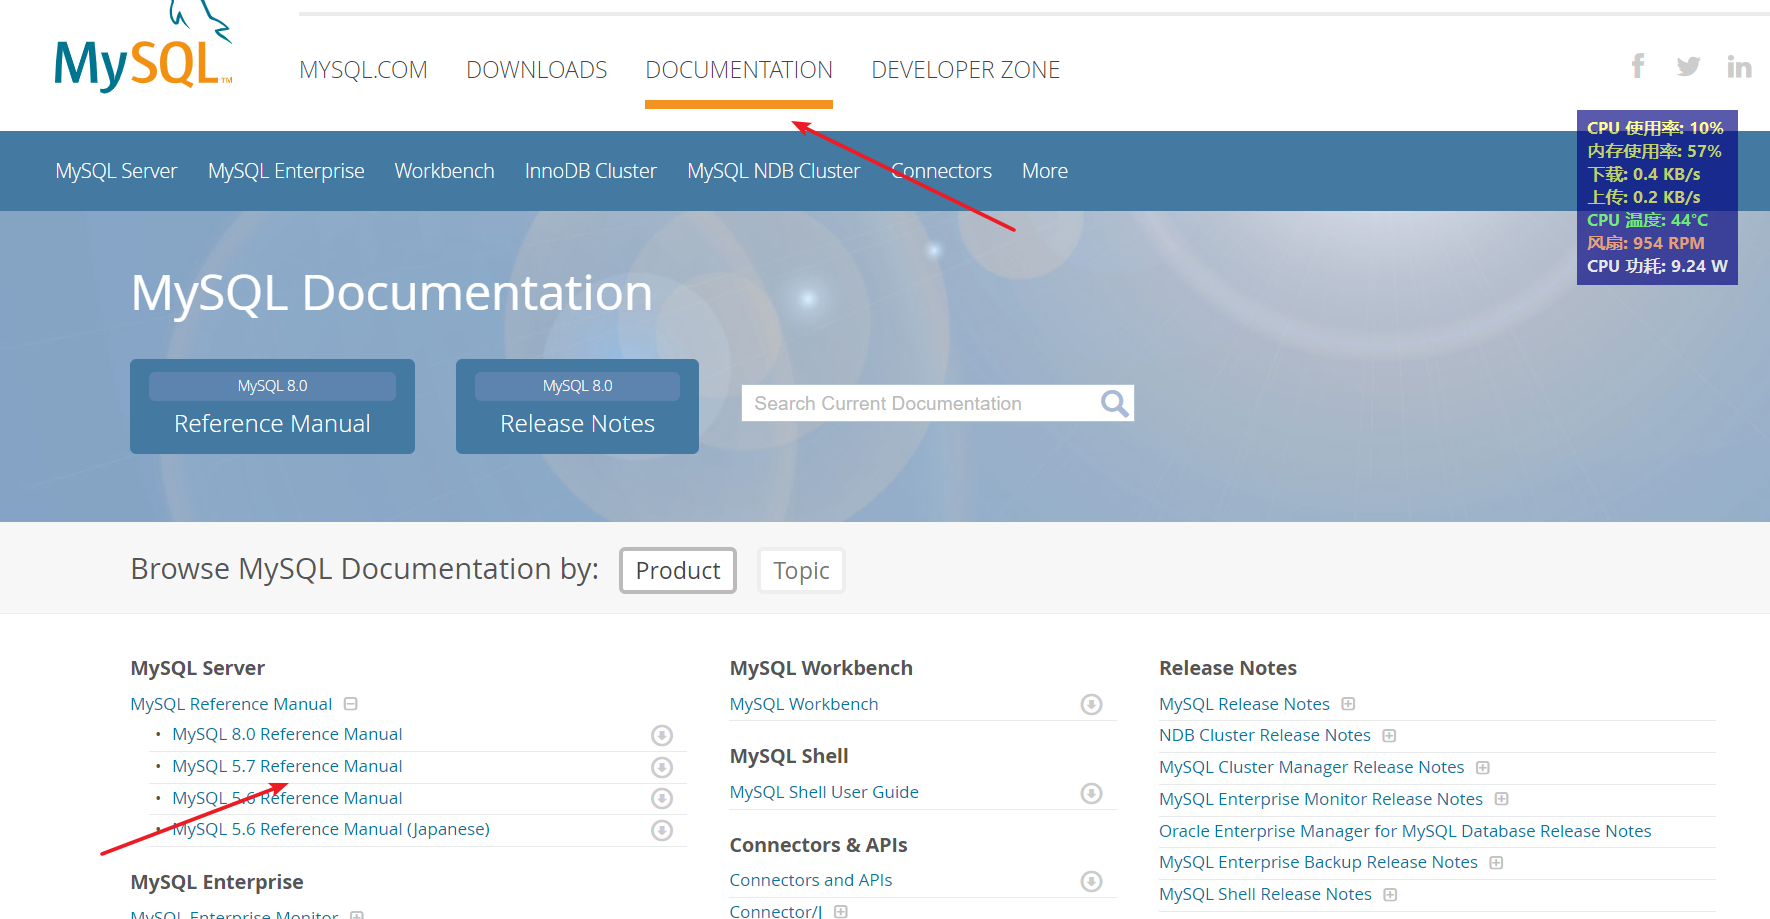
Task: Open MySQL 5.7 Reference Manual link
Action: tap(287, 766)
